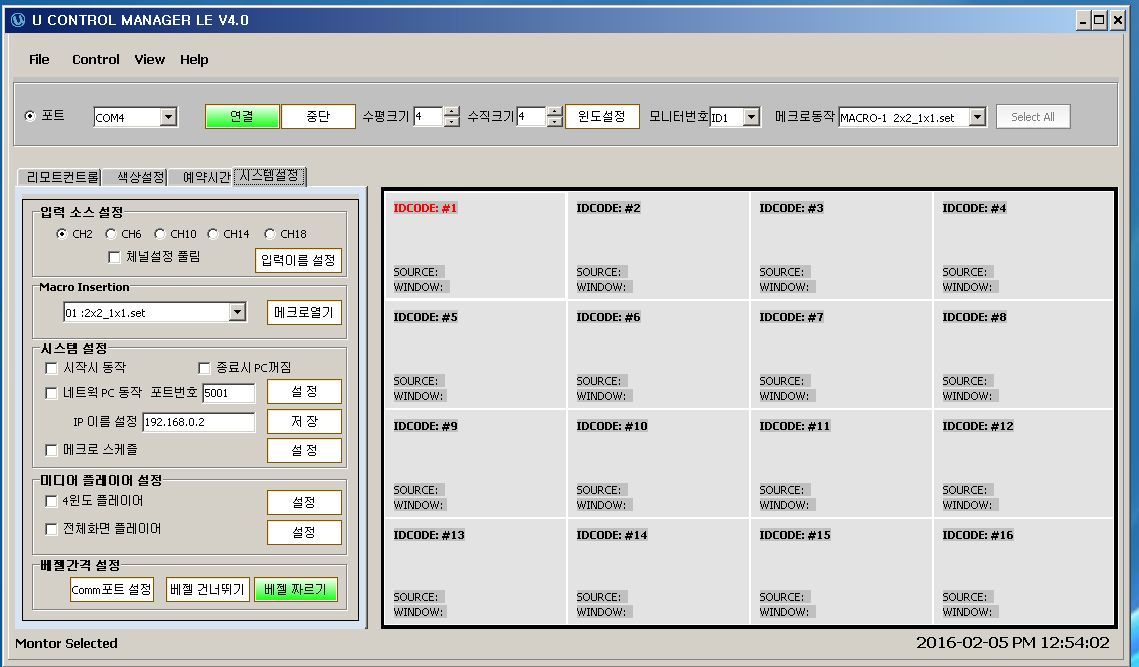Select monitor cell IDCODE: #1
Viewport: 1139px width, 667px height.
click(x=475, y=245)
